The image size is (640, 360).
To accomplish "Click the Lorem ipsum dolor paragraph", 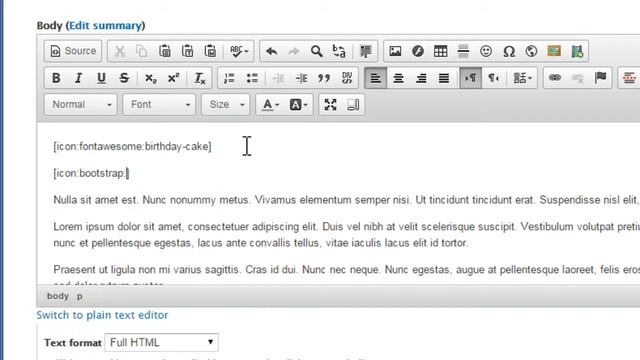I will pyautogui.click(x=346, y=235).
